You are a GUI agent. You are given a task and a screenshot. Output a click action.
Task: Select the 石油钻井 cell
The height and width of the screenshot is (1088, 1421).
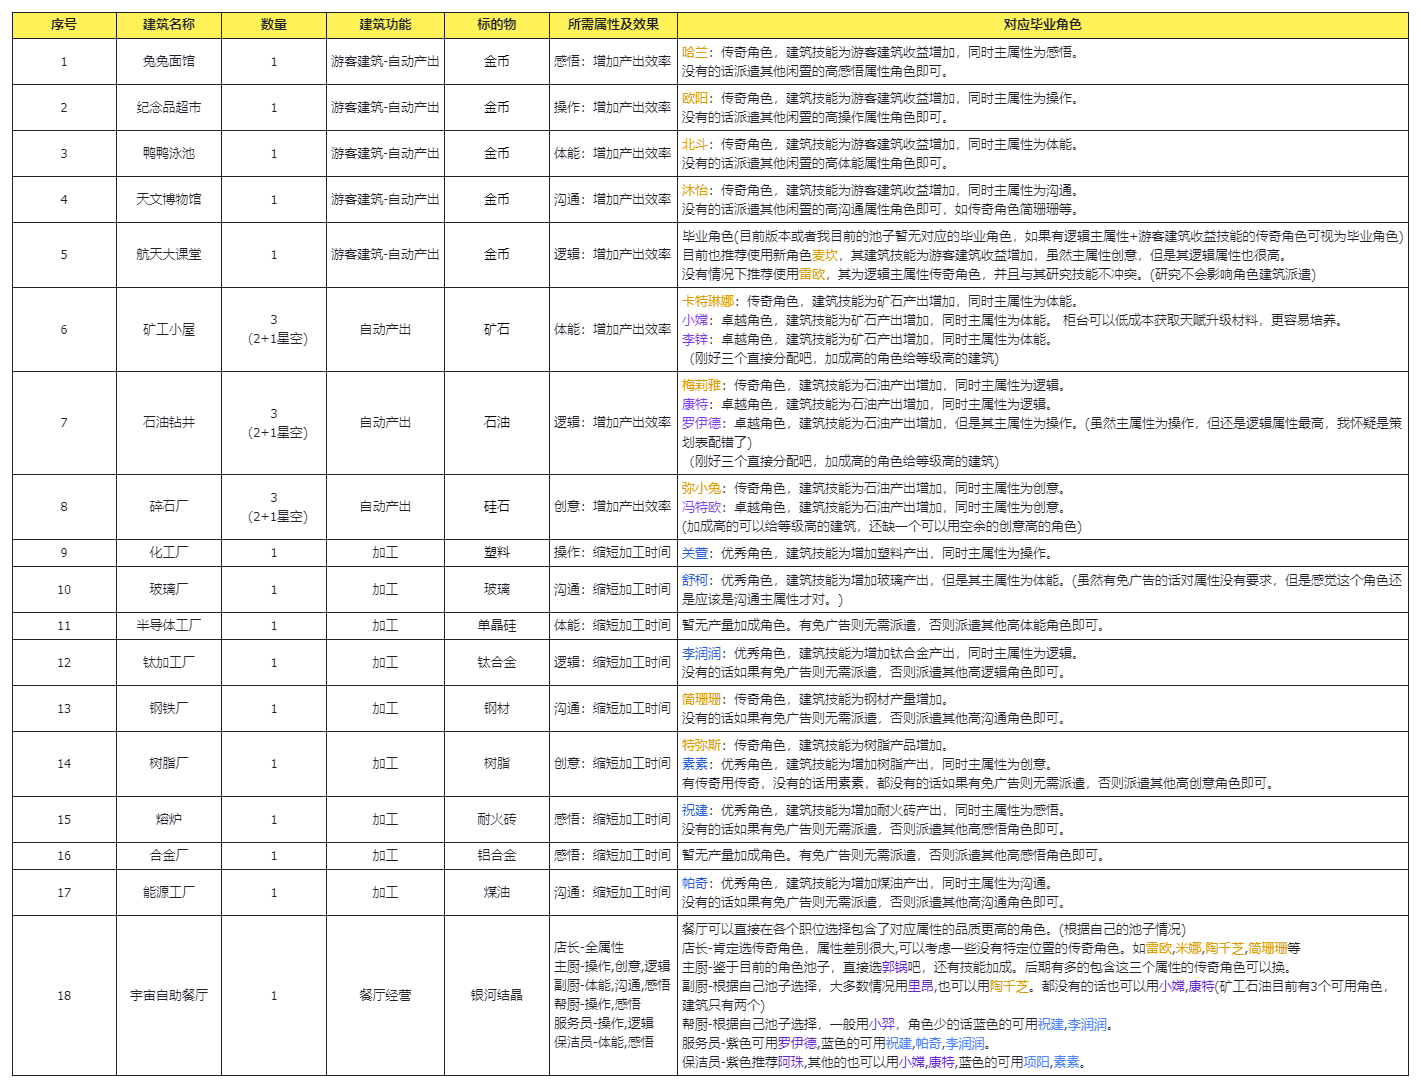point(169,423)
